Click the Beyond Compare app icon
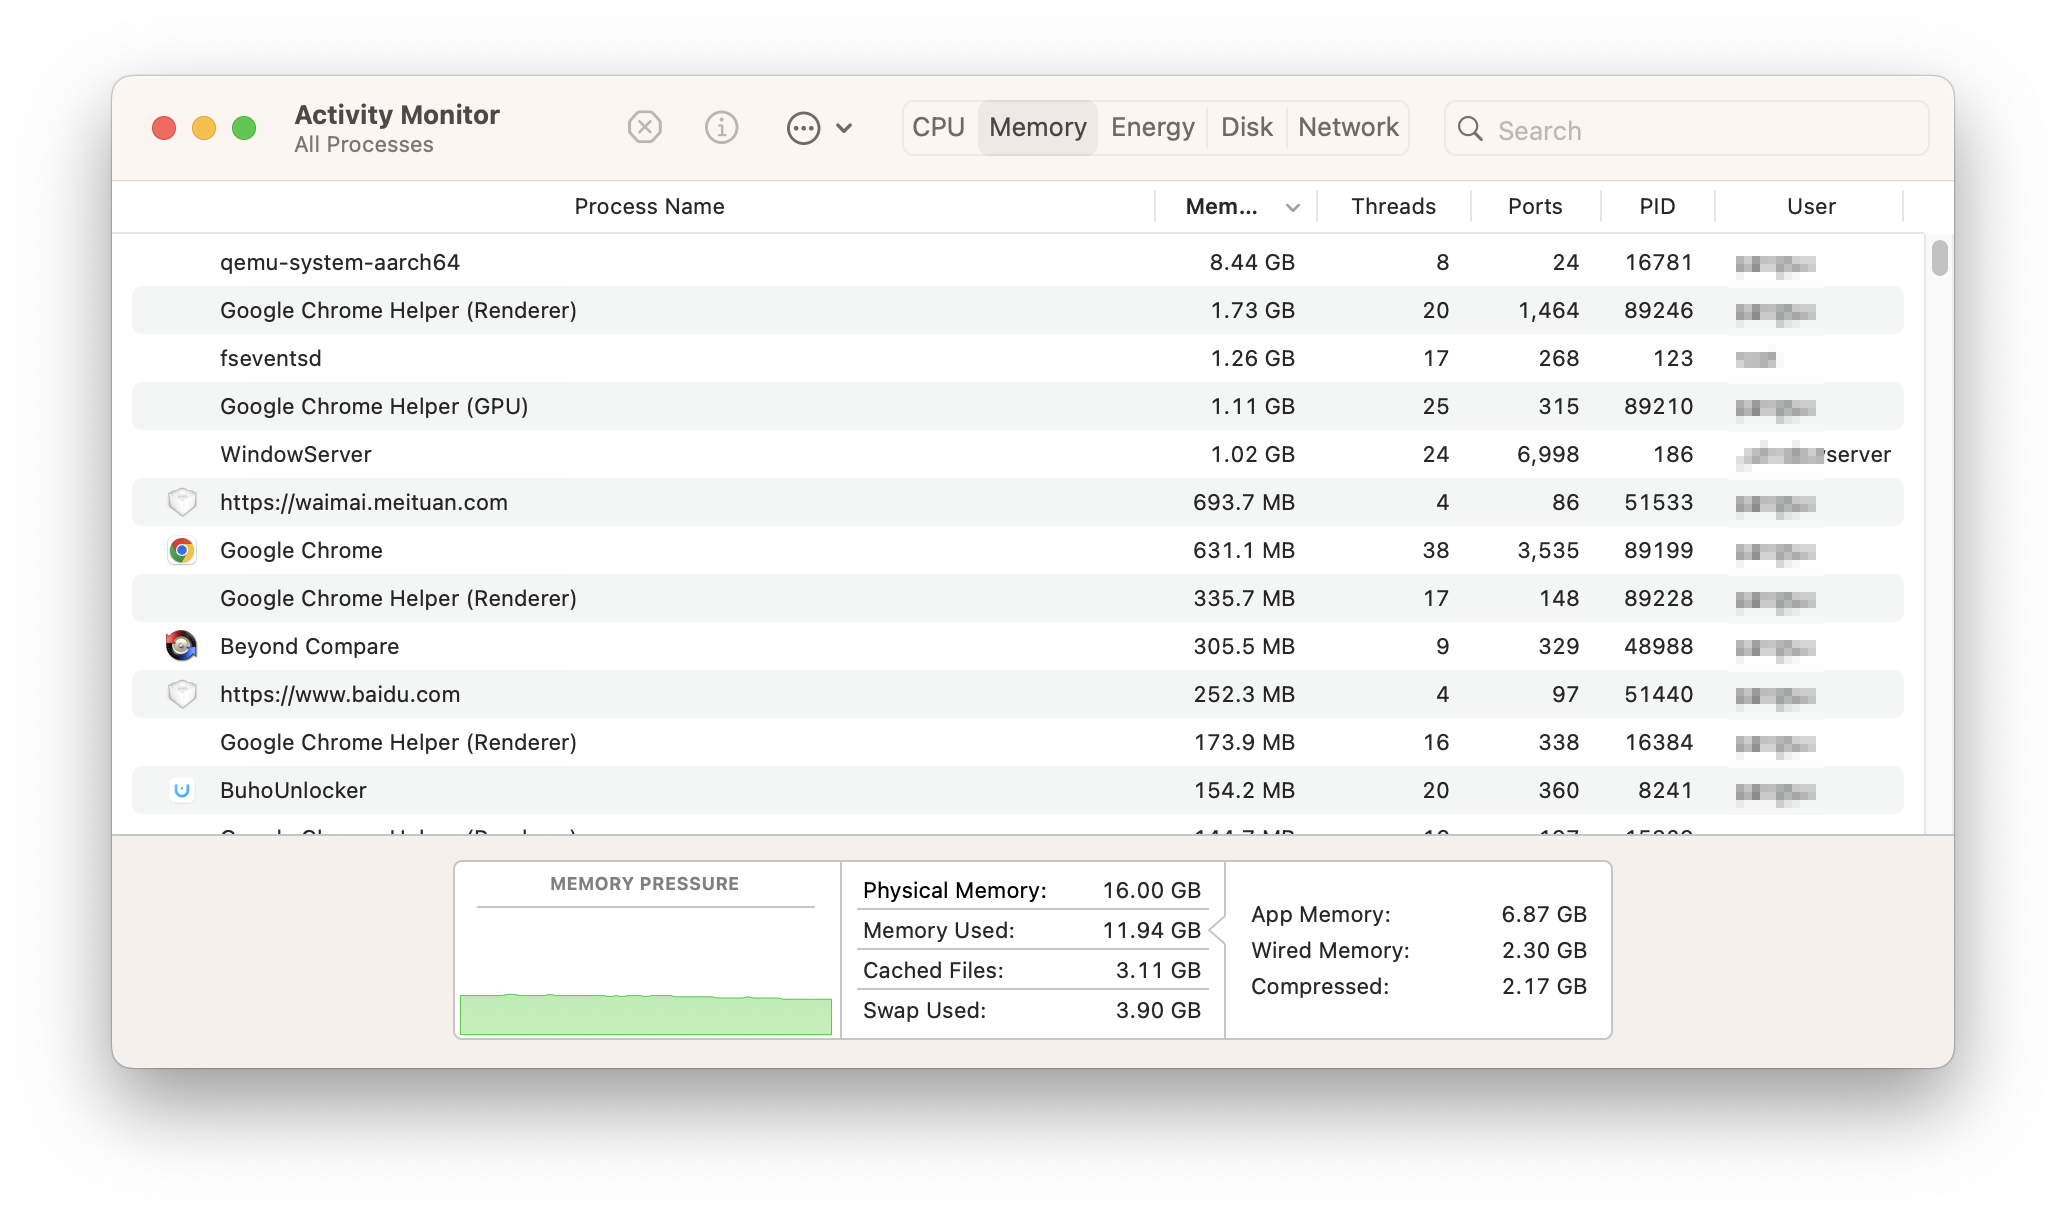The width and height of the screenshot is (2066, 1216). click(x=181, y=646)
